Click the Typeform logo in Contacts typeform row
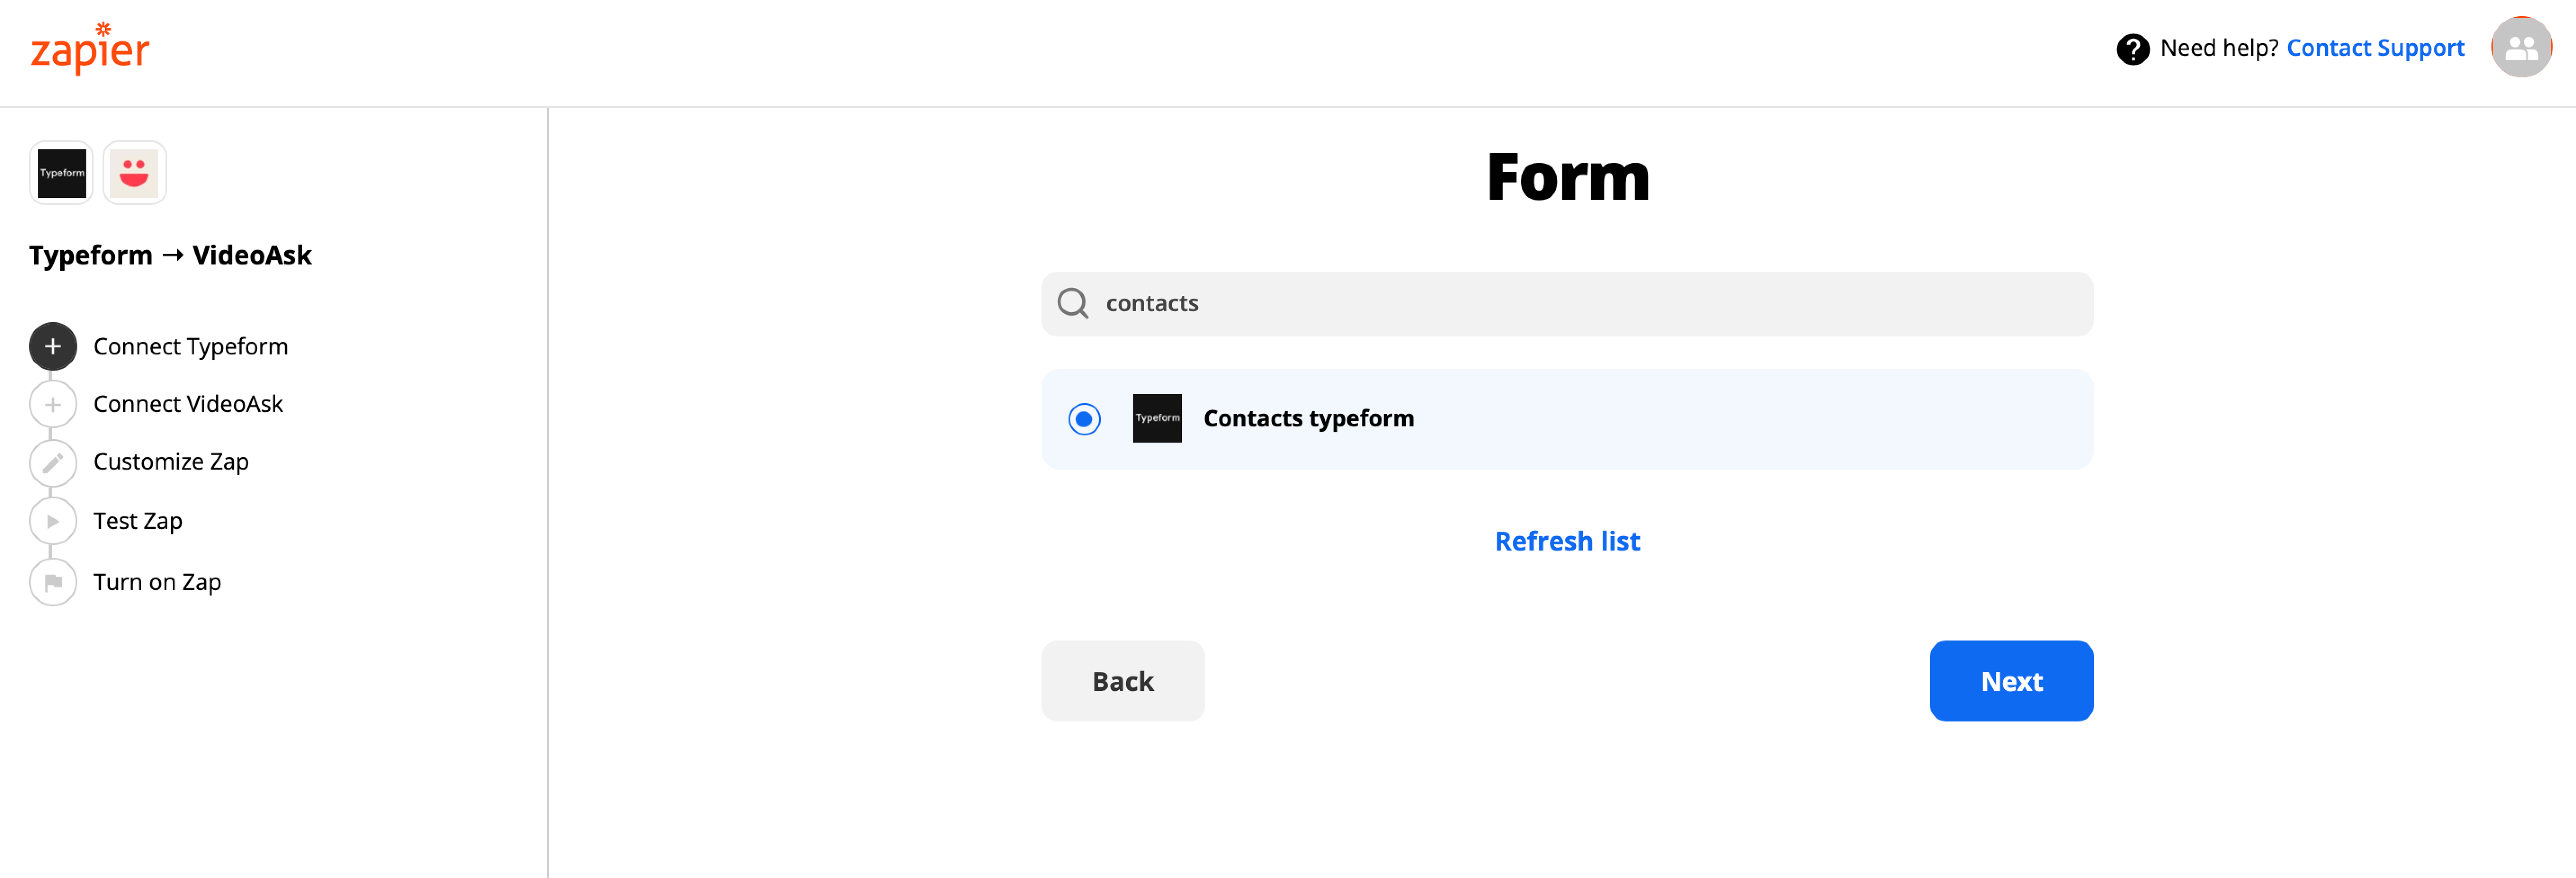 pyautogui.click(x=1157, y=418)
